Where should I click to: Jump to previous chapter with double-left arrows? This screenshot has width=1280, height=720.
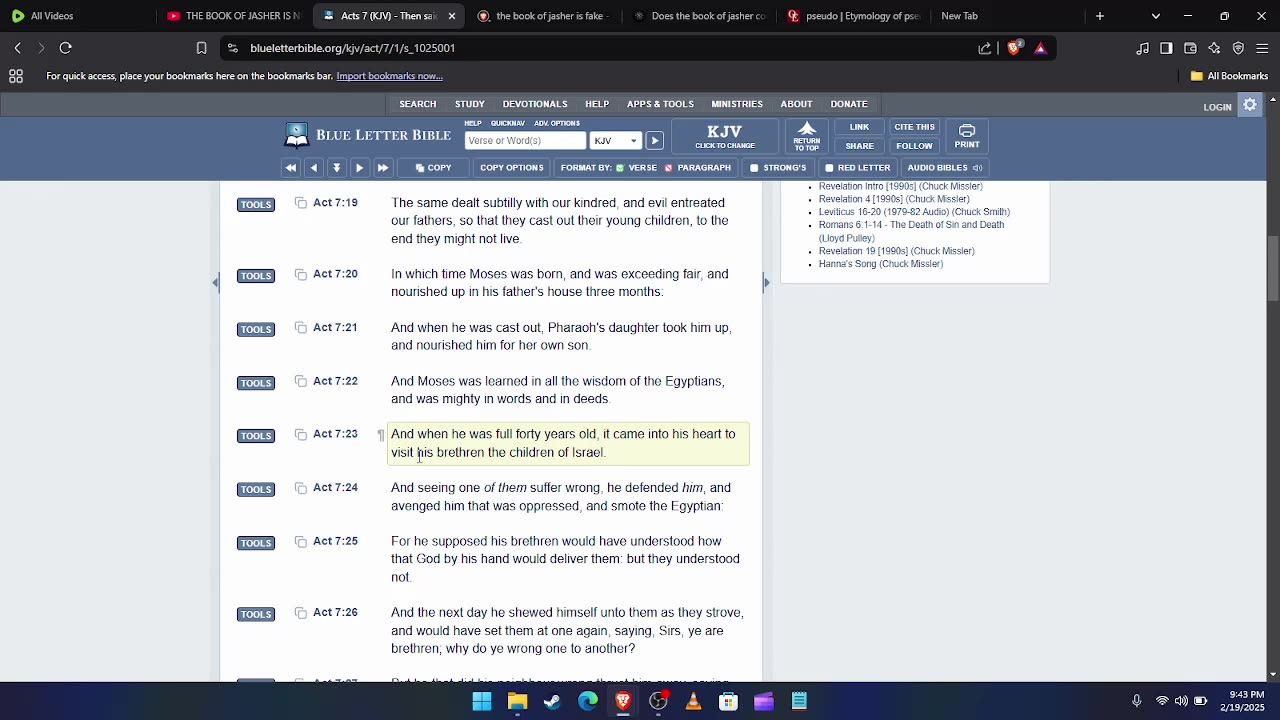click(x=291, y=168)
